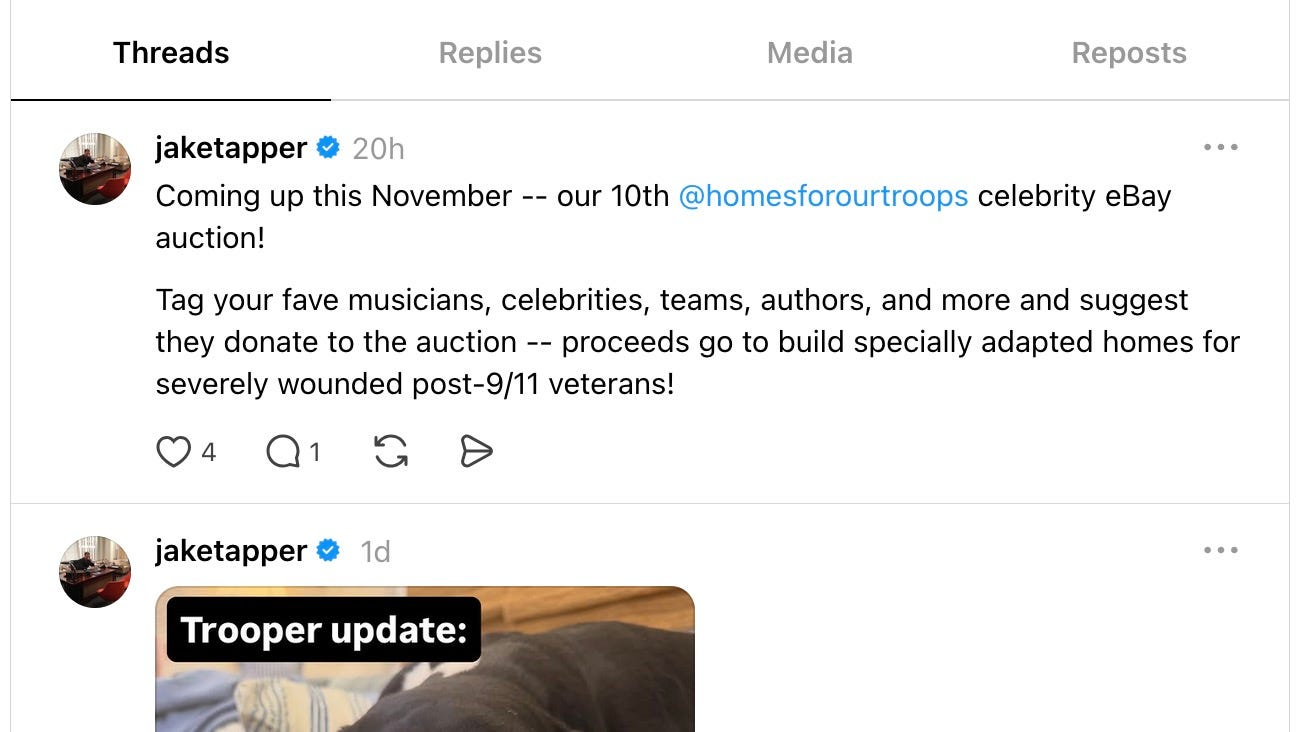Click jaketapper username on the 20h post
The height and width of the screenshot is (732, 1298).
pos(231,149)
